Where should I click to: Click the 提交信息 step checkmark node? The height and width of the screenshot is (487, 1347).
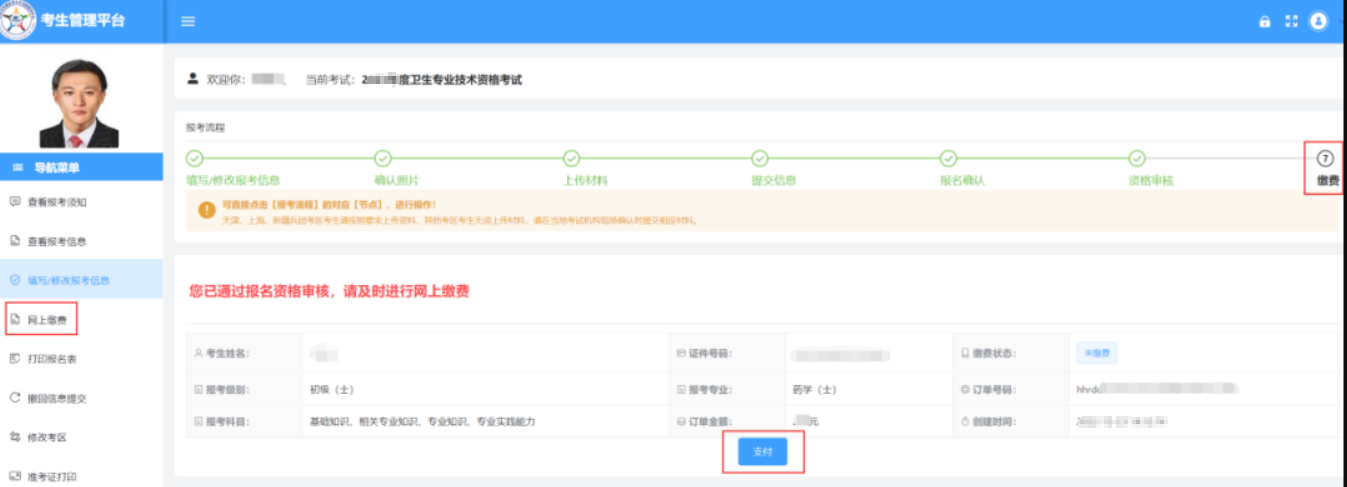click(760, 158)
